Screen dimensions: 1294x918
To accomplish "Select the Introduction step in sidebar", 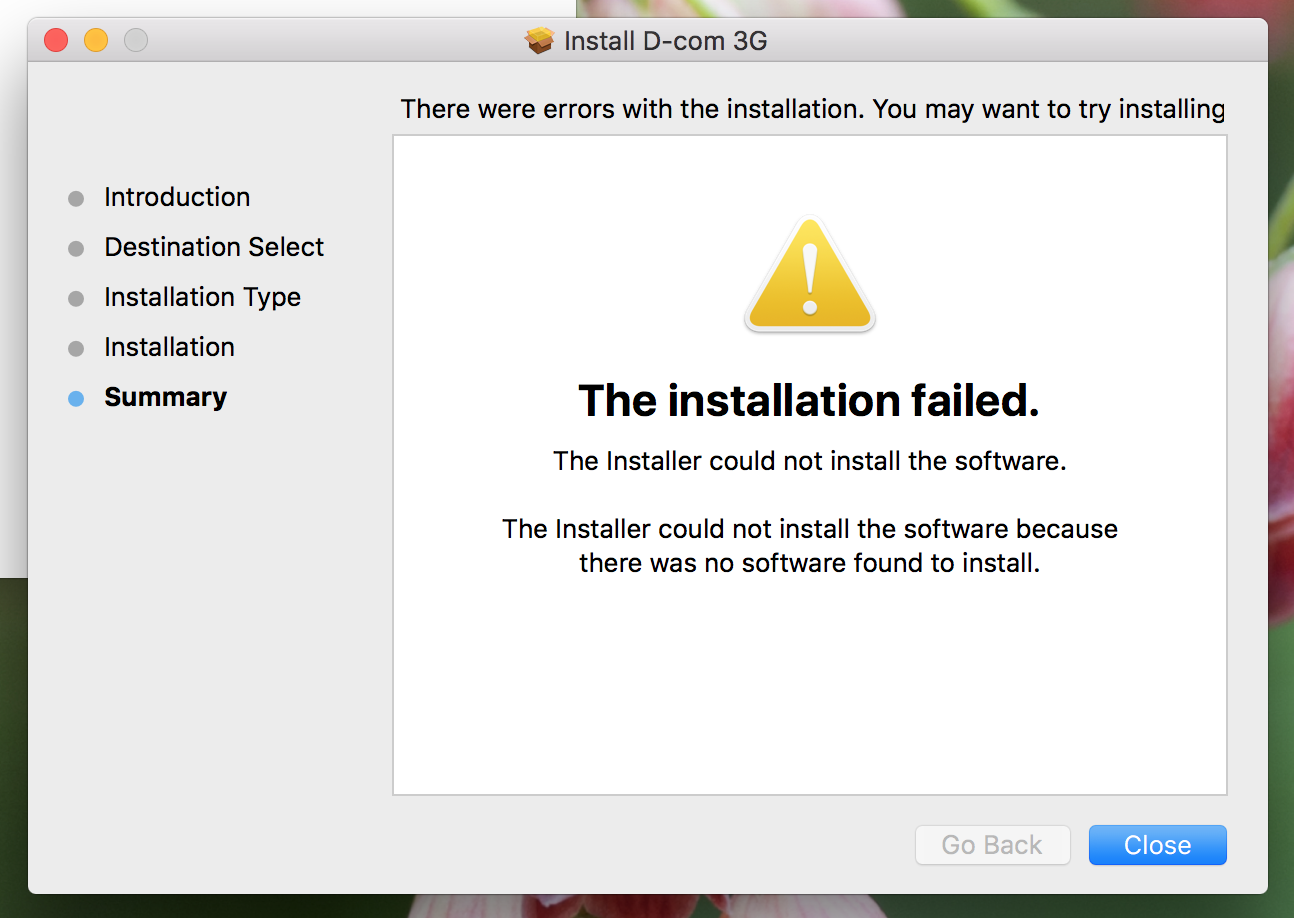I will (x=177, y=197).
